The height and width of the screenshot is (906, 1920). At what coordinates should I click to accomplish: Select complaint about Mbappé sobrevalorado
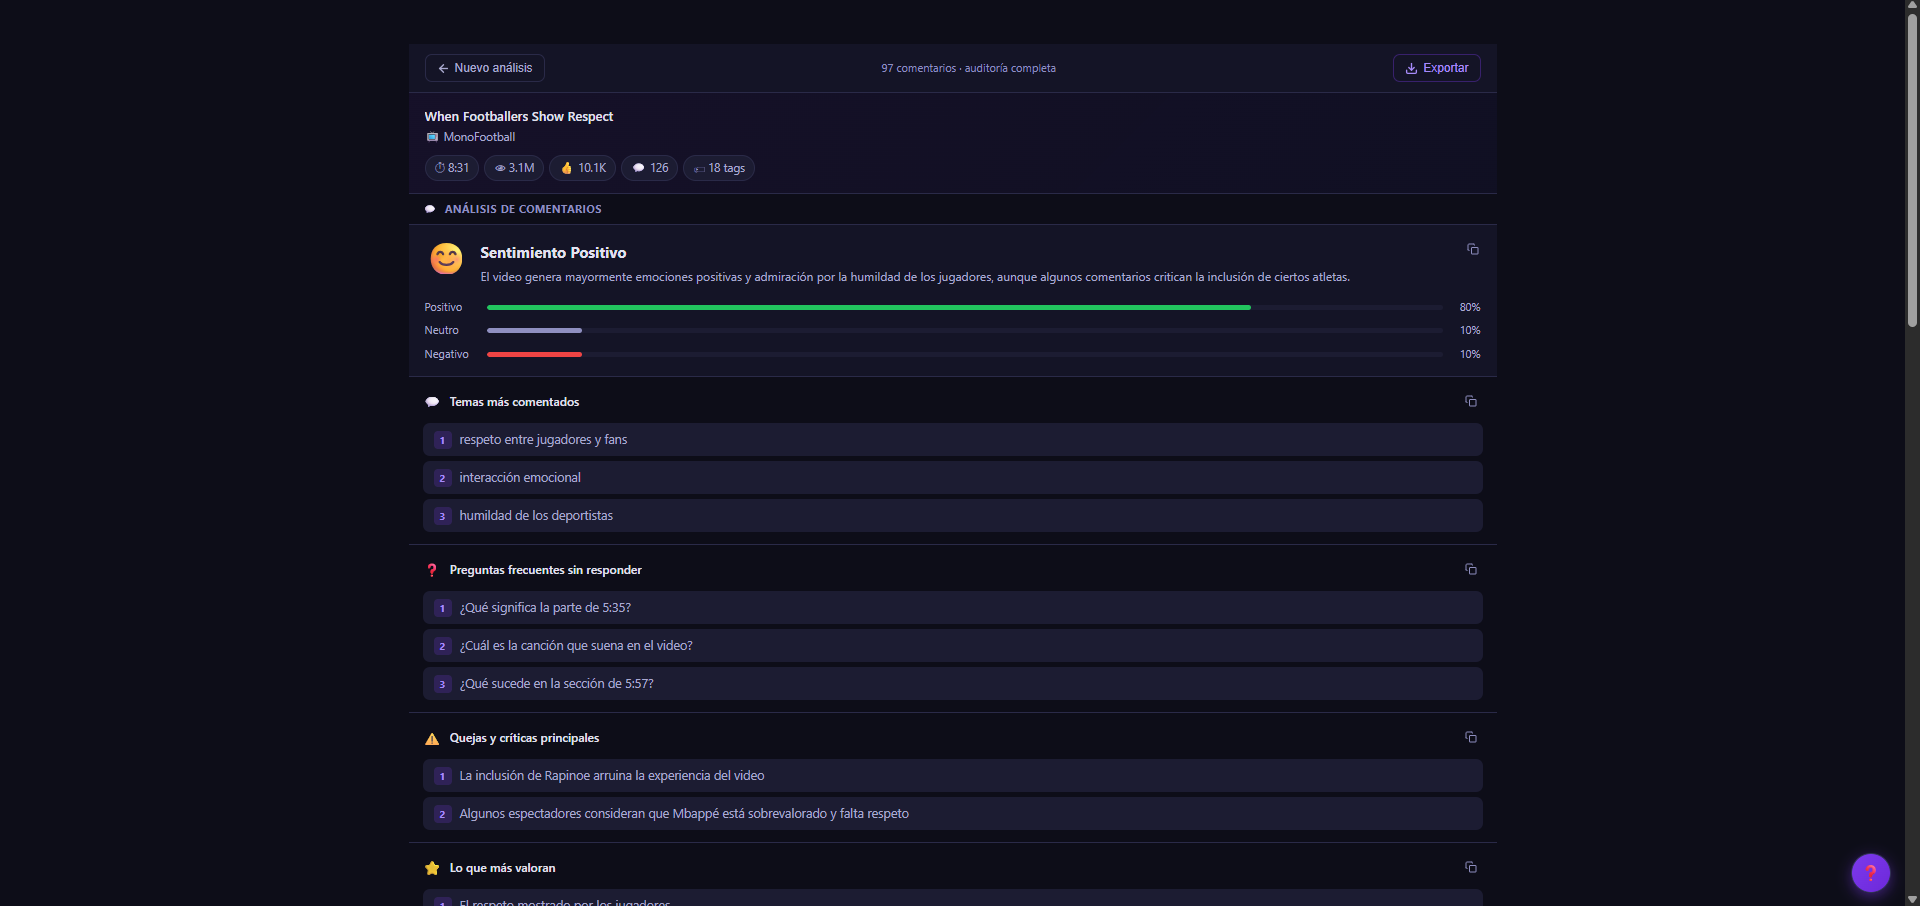pos(952,814)
